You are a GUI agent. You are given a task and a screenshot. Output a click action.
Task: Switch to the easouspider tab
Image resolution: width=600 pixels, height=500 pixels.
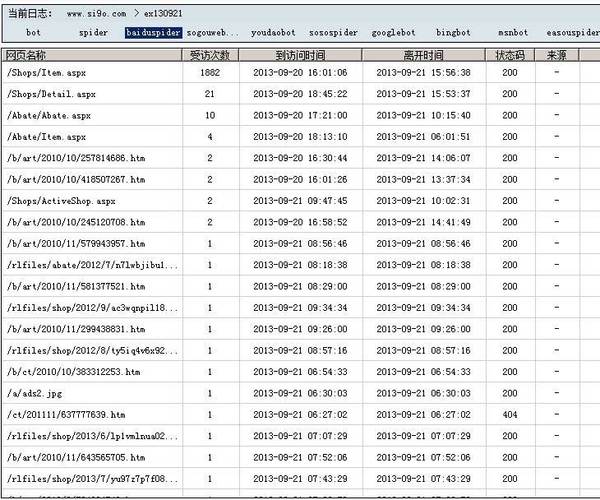pyautogui.click(x=573, y=33)
